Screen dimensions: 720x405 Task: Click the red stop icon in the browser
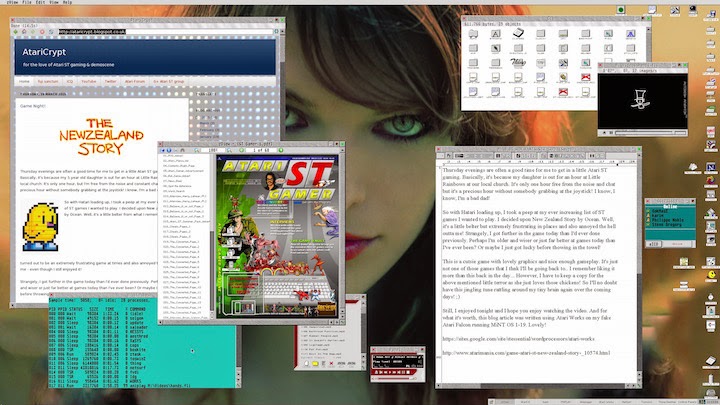[x=42, y=32]
